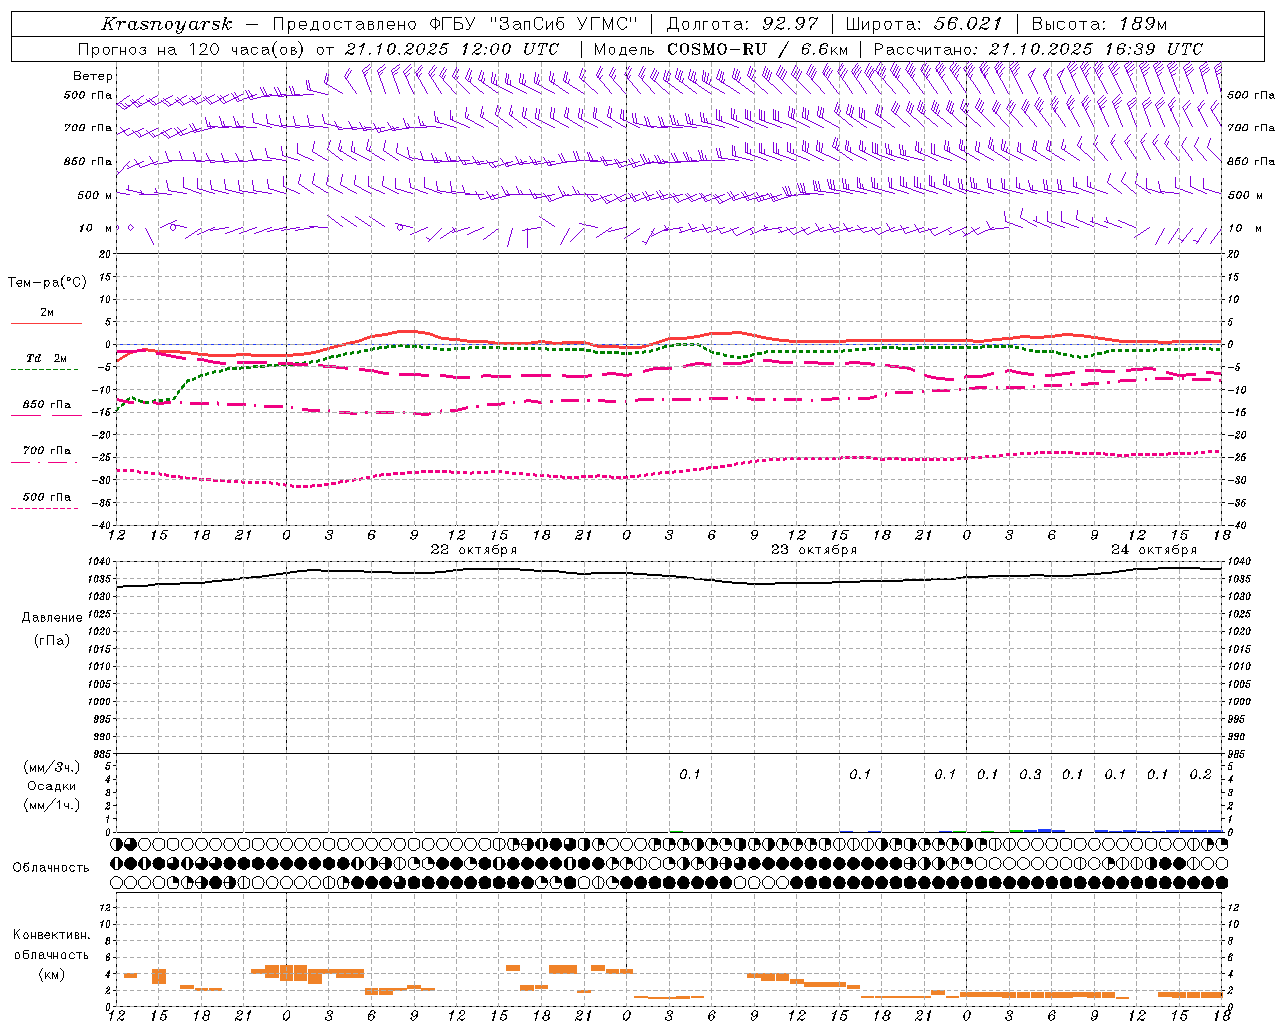
Task: Click the Td 2м dew point legend label
Action: 47,358
